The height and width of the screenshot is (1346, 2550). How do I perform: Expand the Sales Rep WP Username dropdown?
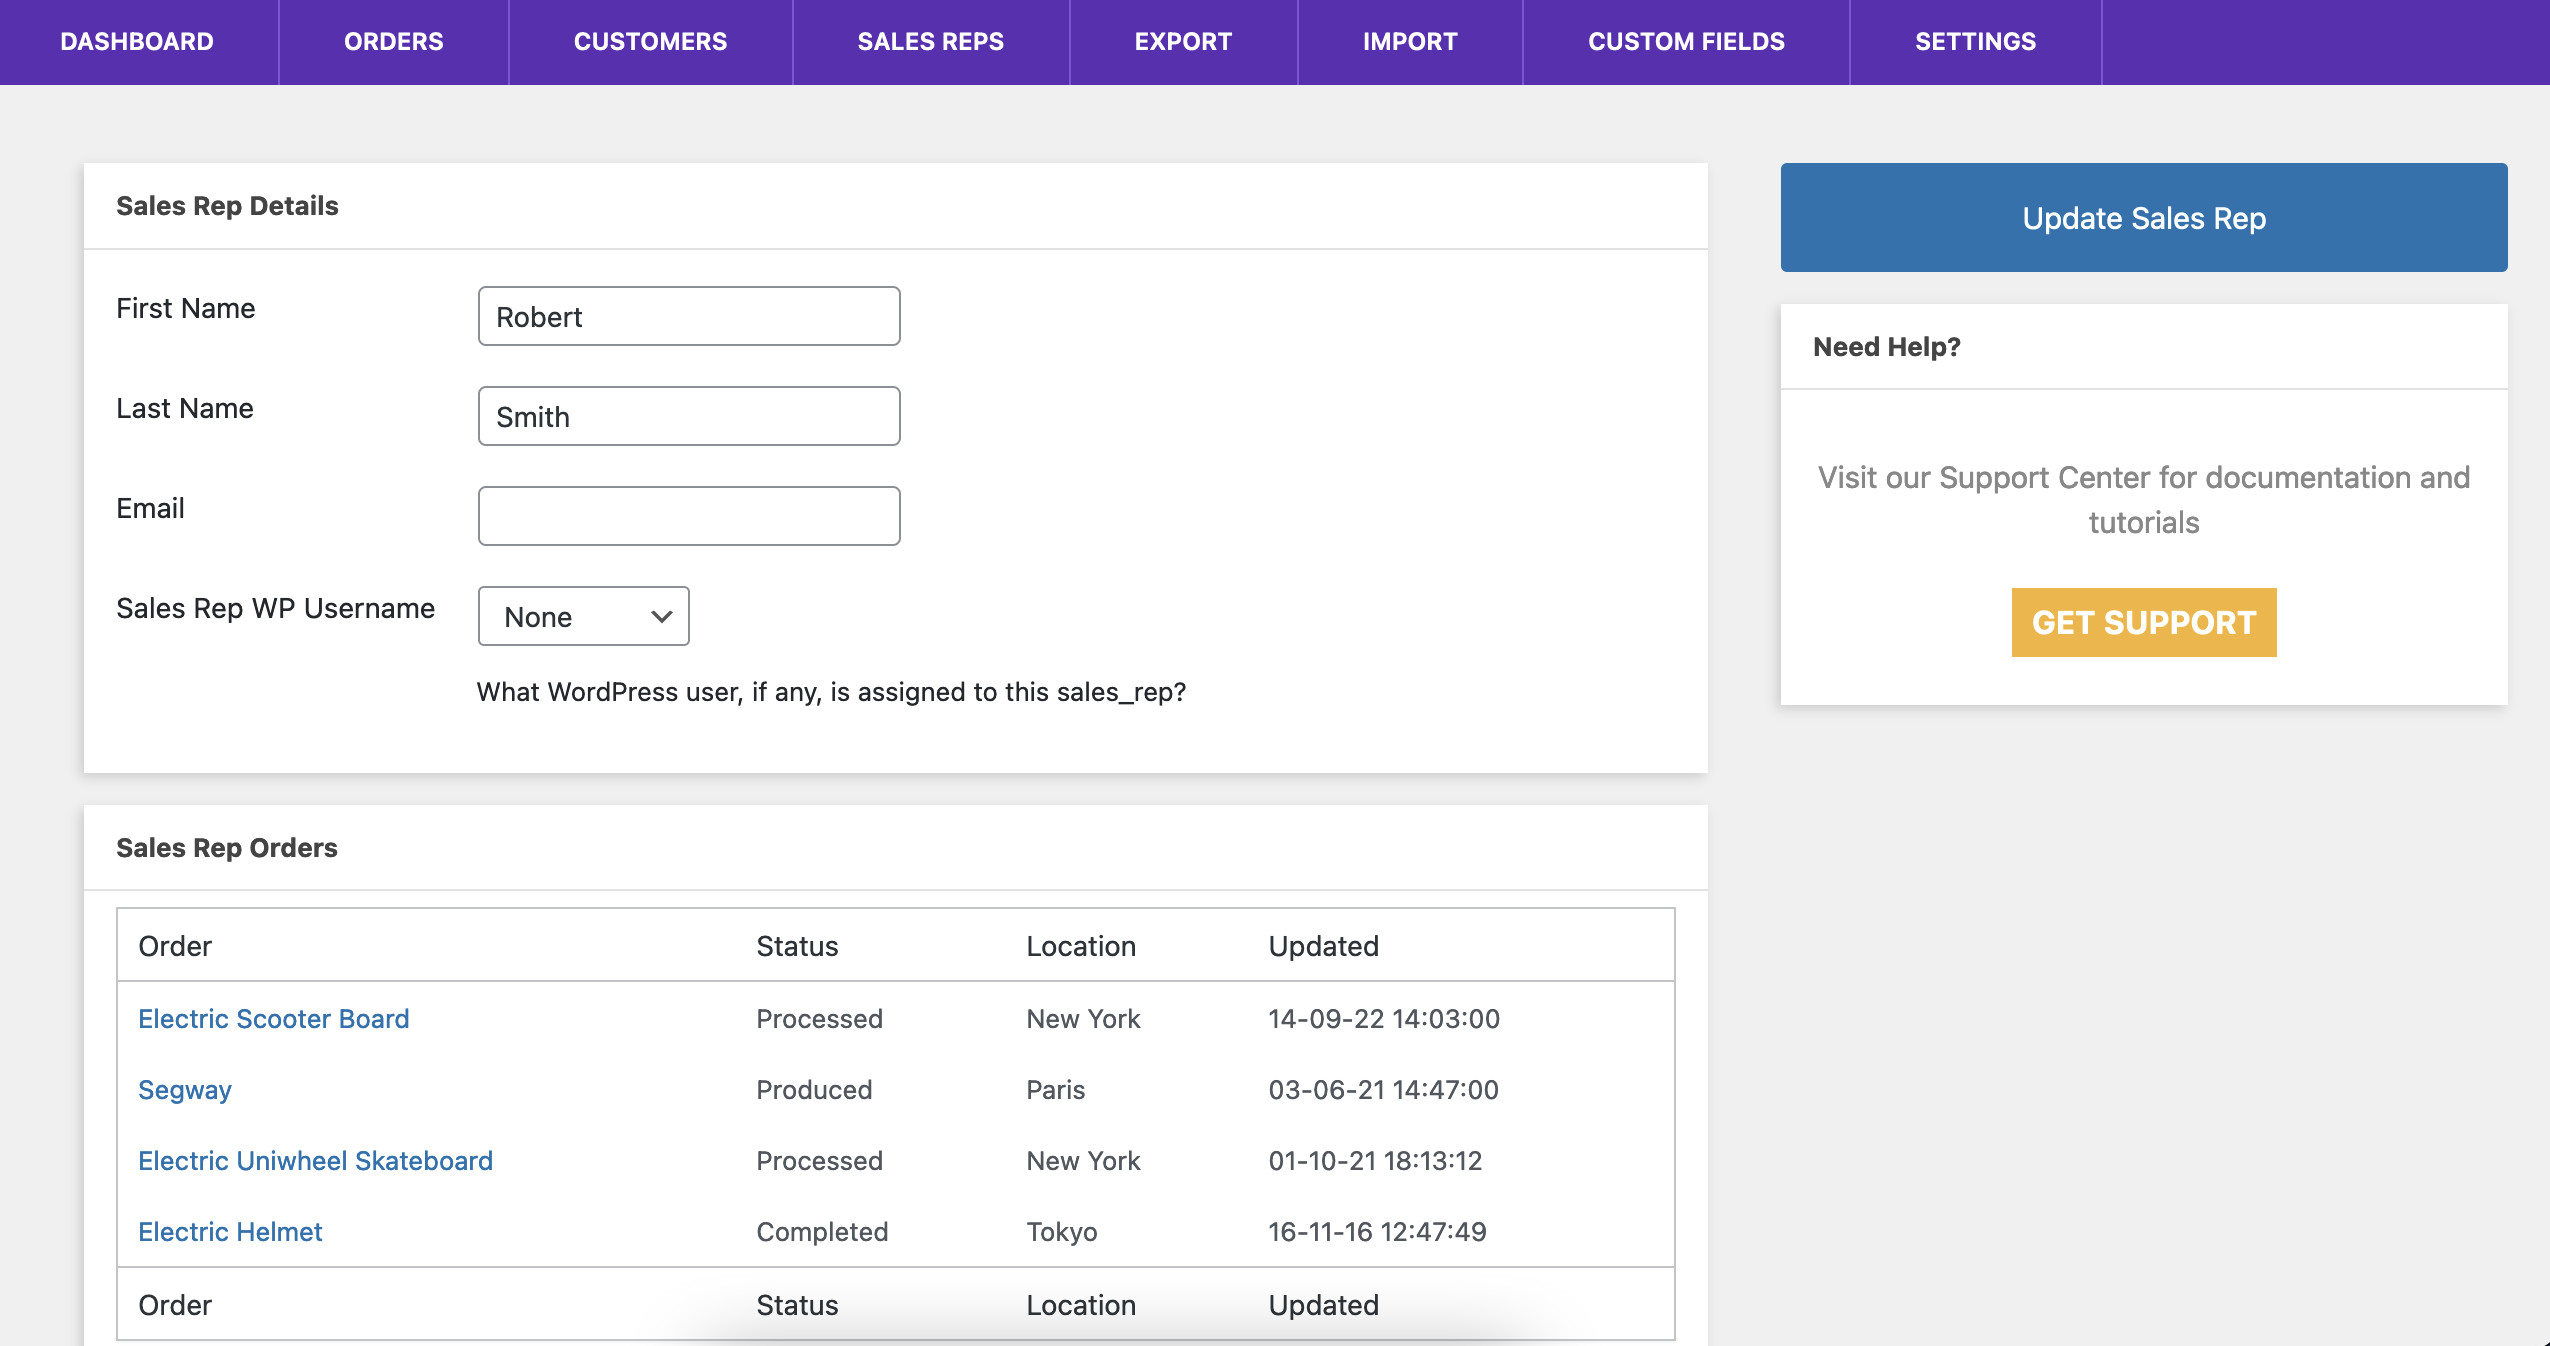(584, 617)
